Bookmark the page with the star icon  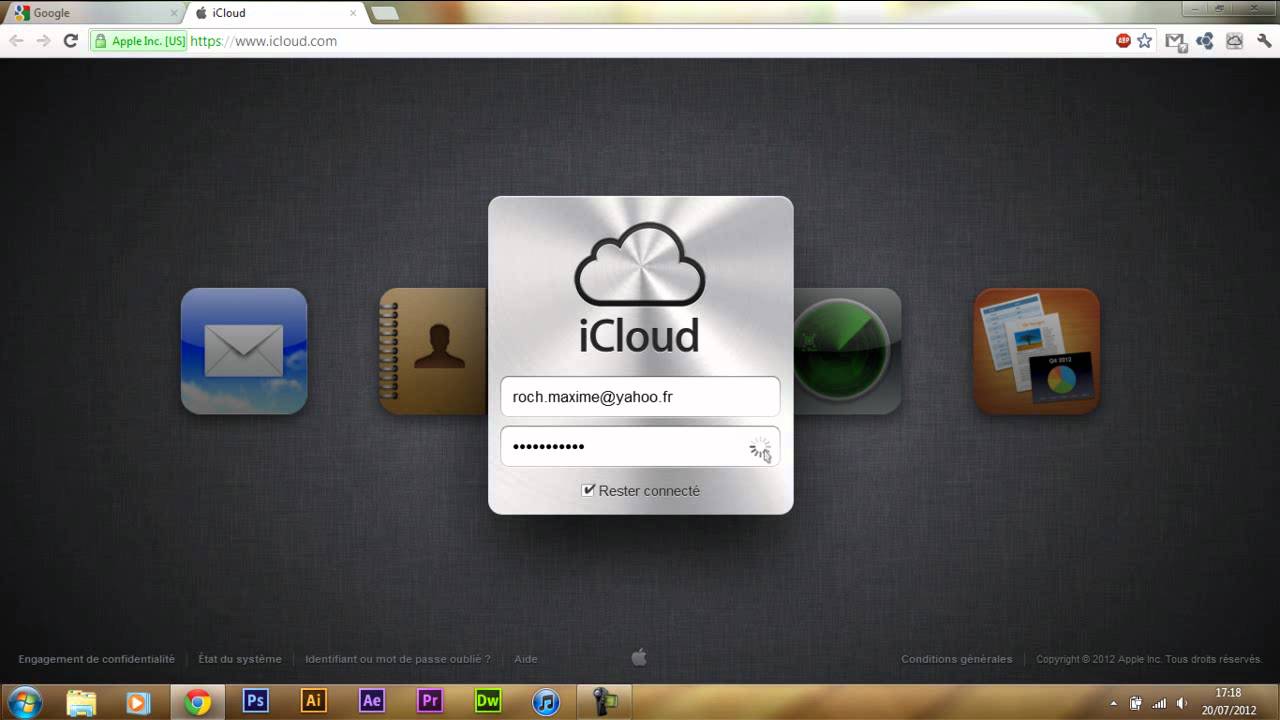1142,41
